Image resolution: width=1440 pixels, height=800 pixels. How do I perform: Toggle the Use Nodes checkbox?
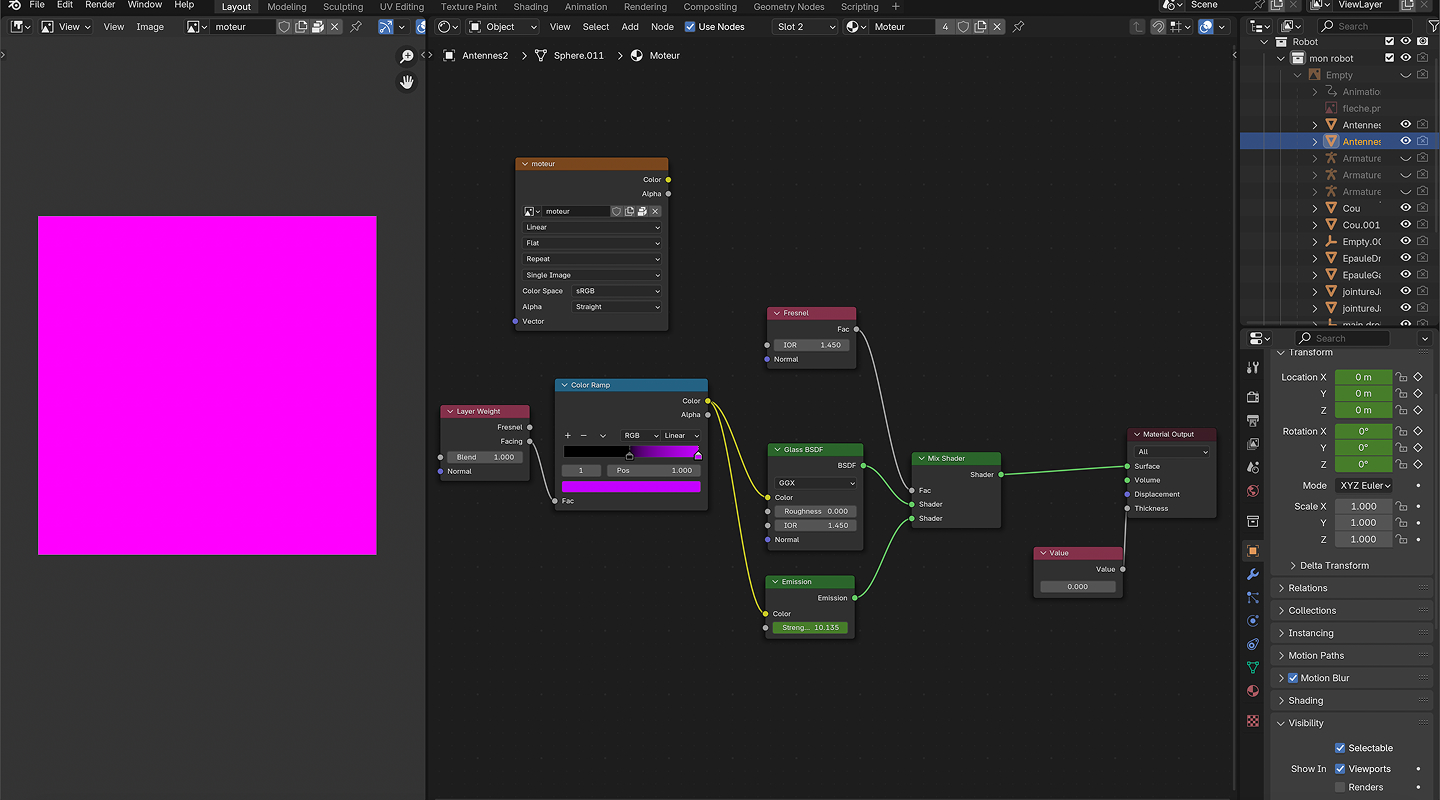690,27
